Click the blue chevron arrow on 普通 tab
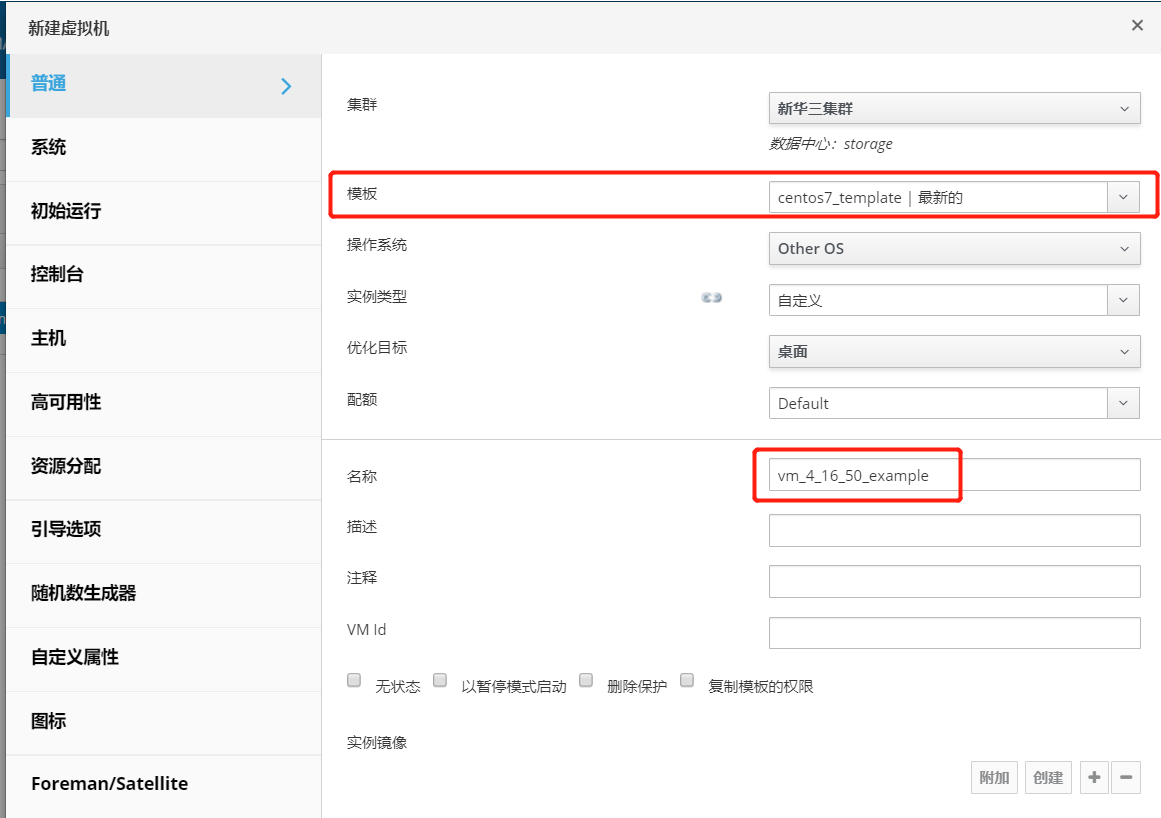Image resolution: width=1161 pixels, height=818 pixels. tap(286, 86)
